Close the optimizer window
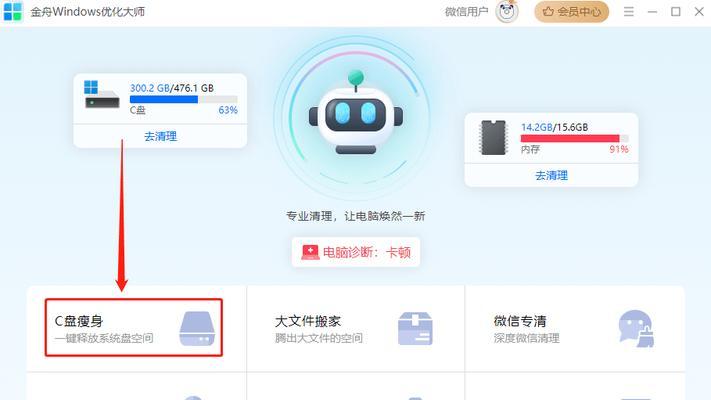This screenshot has width=711, height=400. point(699,11)
